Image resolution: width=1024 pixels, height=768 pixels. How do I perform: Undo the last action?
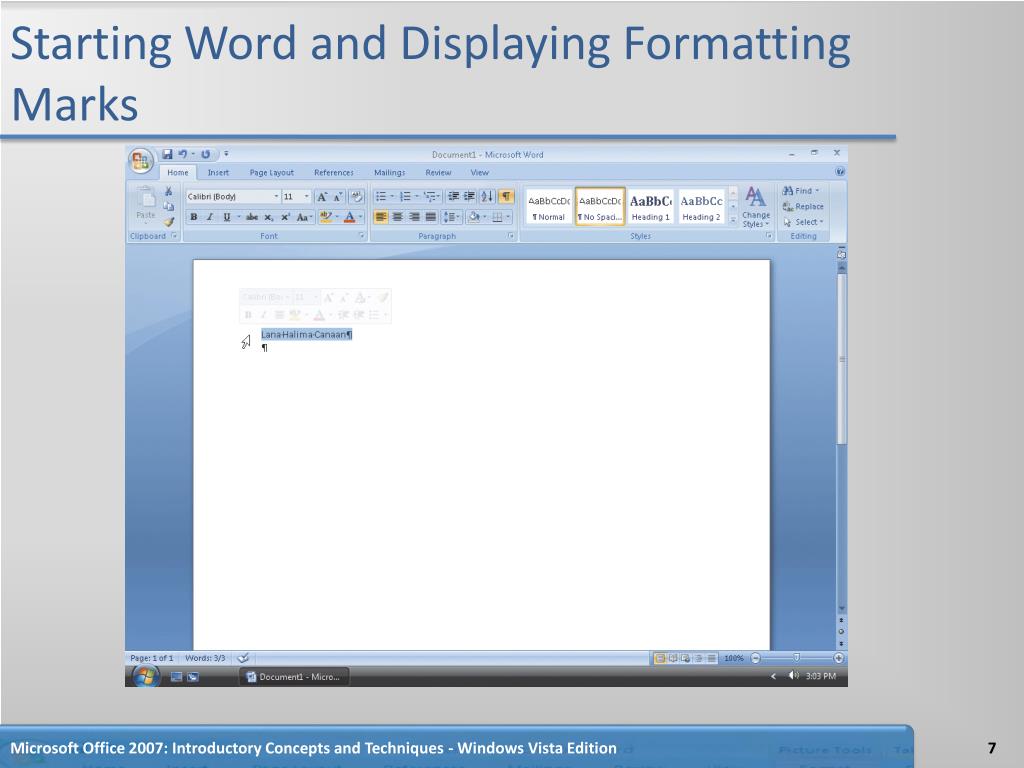pyautogui.click(x=182, y=154)
